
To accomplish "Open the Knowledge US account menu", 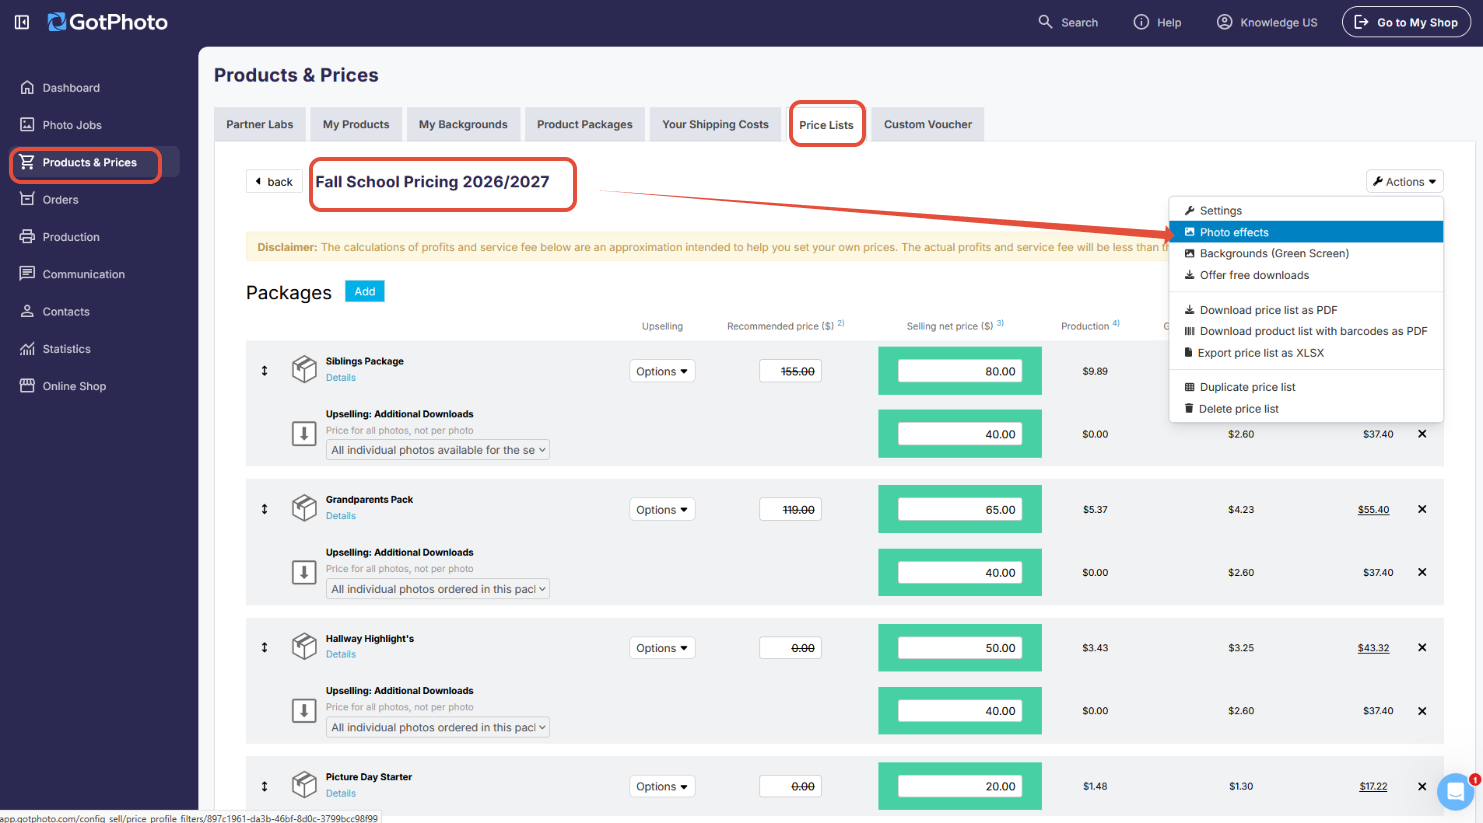I will coord(1267,22).
